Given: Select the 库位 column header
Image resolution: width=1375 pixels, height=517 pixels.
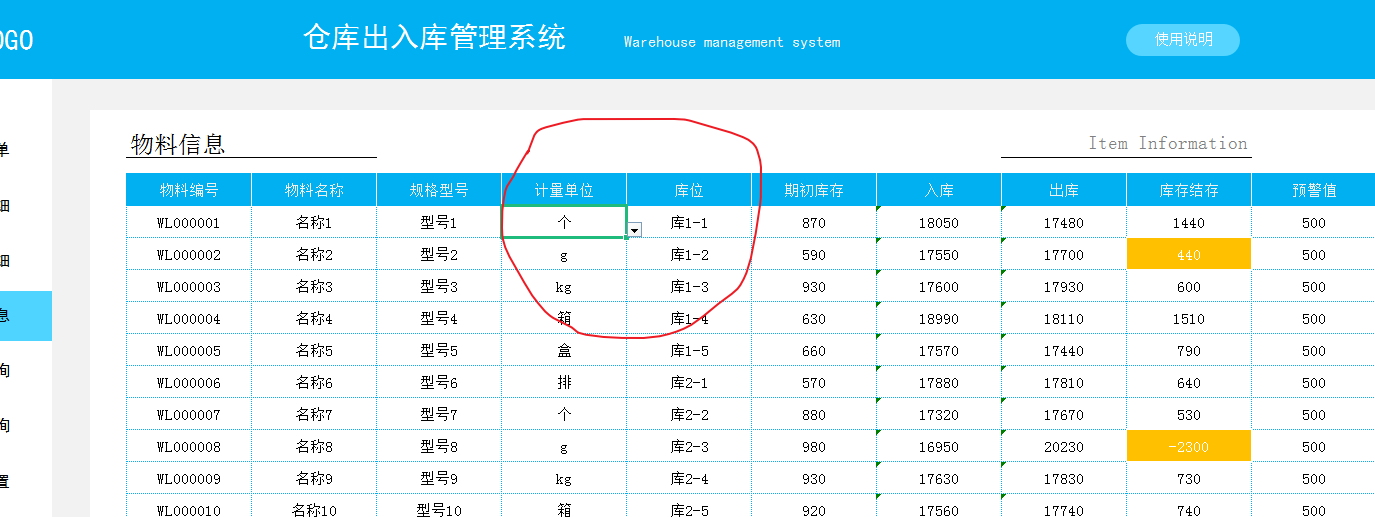Looking at the screenshot, I should click(689, 190).
